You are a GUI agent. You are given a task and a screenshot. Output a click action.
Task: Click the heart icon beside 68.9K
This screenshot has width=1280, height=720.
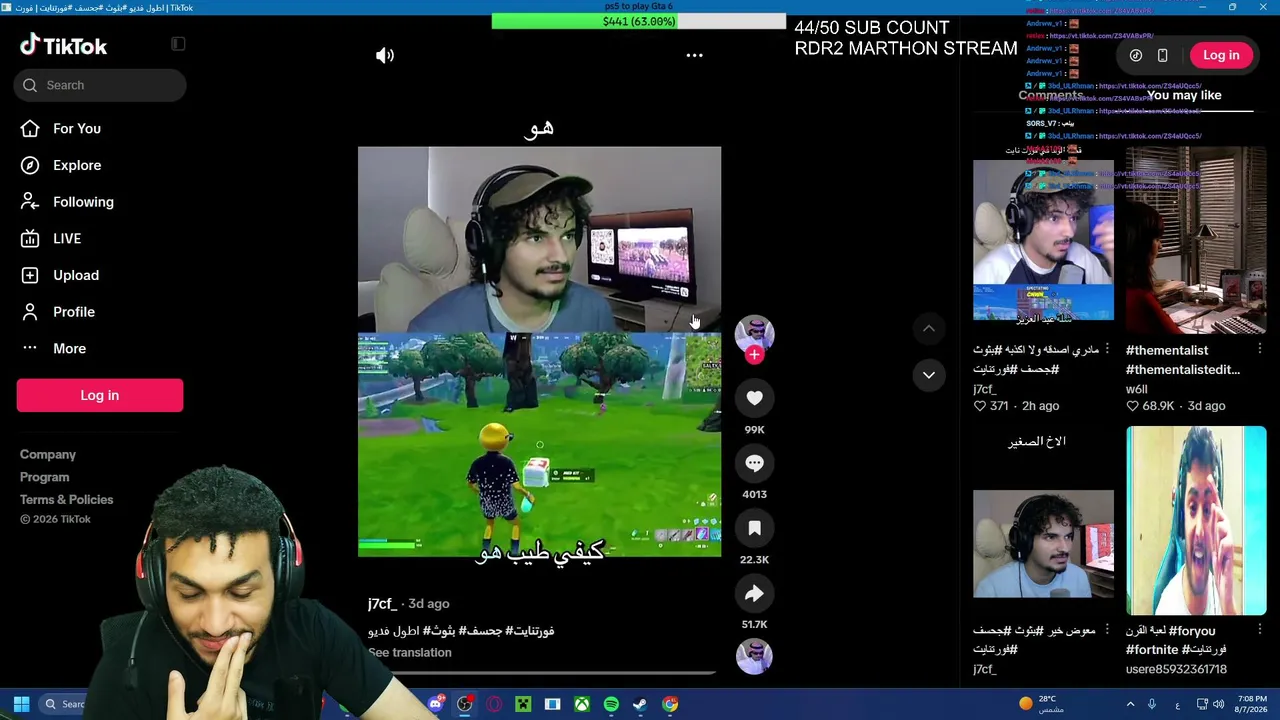click(x=1132, y=406)
